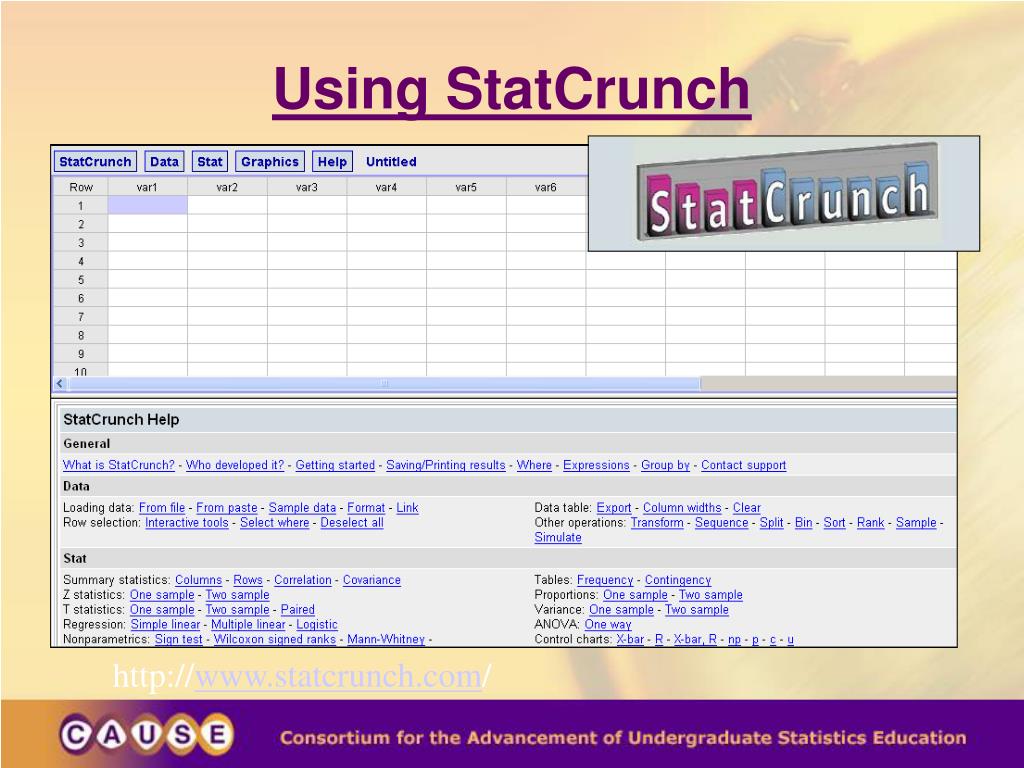Open the 'Saving/Printing results' link

pos(445,465)
